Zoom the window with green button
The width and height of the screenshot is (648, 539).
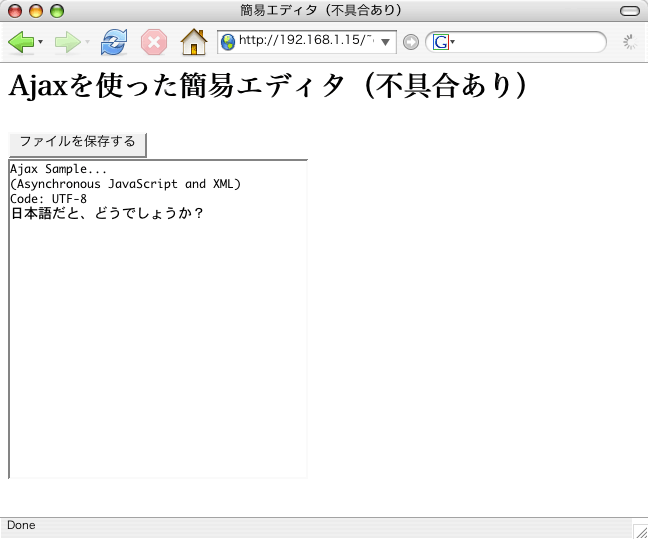[x=57, y=11]
